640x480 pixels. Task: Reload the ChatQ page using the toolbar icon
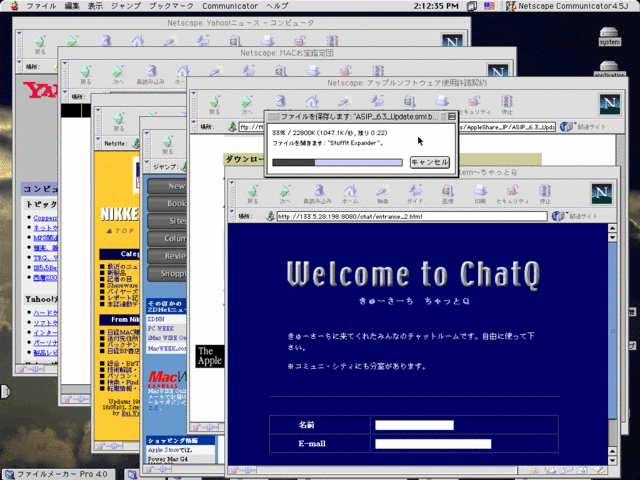pyautogui.click(x=321, y=193)
